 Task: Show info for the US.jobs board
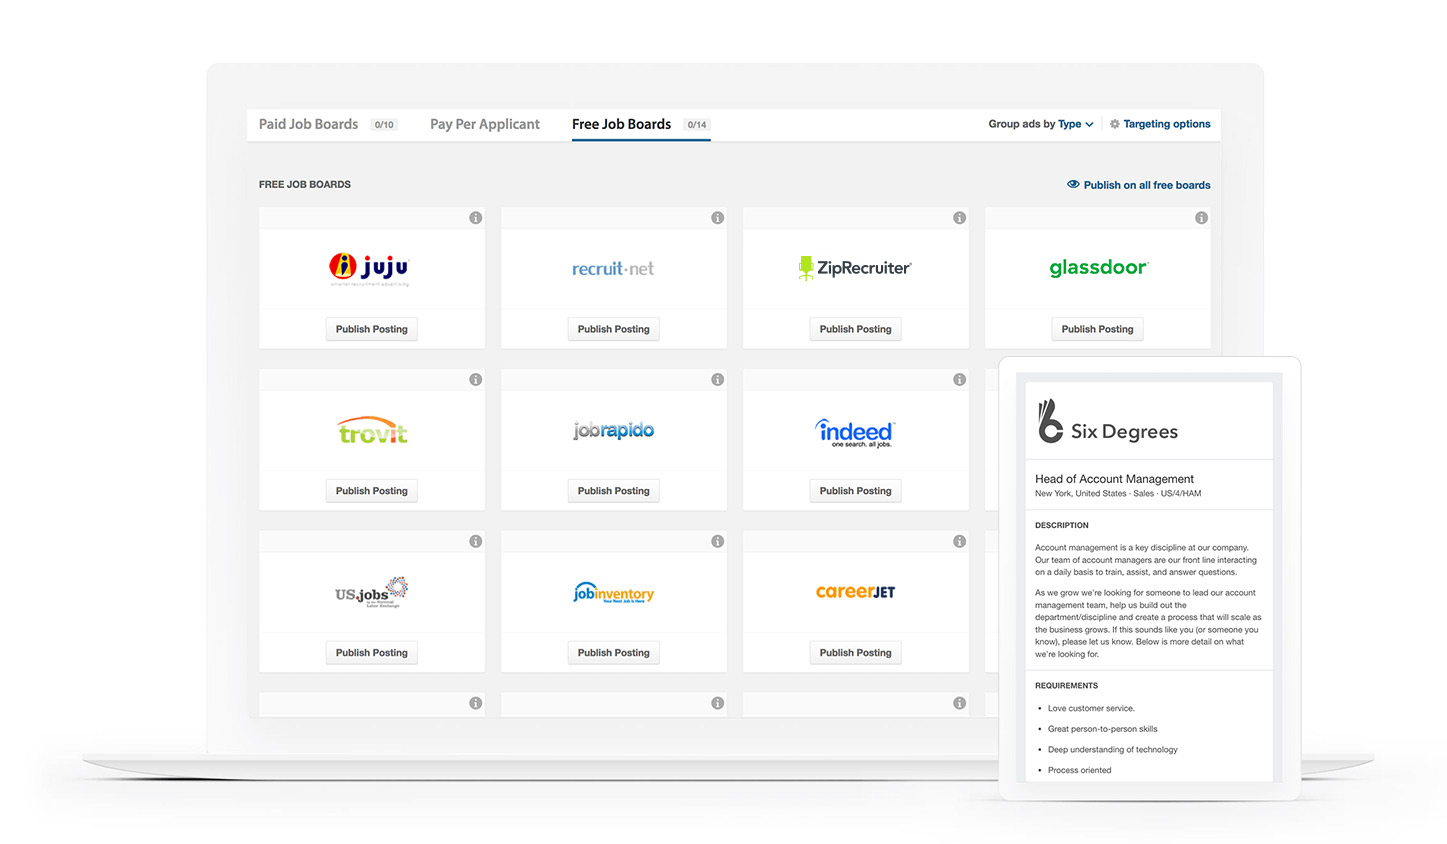pos(476,542)
